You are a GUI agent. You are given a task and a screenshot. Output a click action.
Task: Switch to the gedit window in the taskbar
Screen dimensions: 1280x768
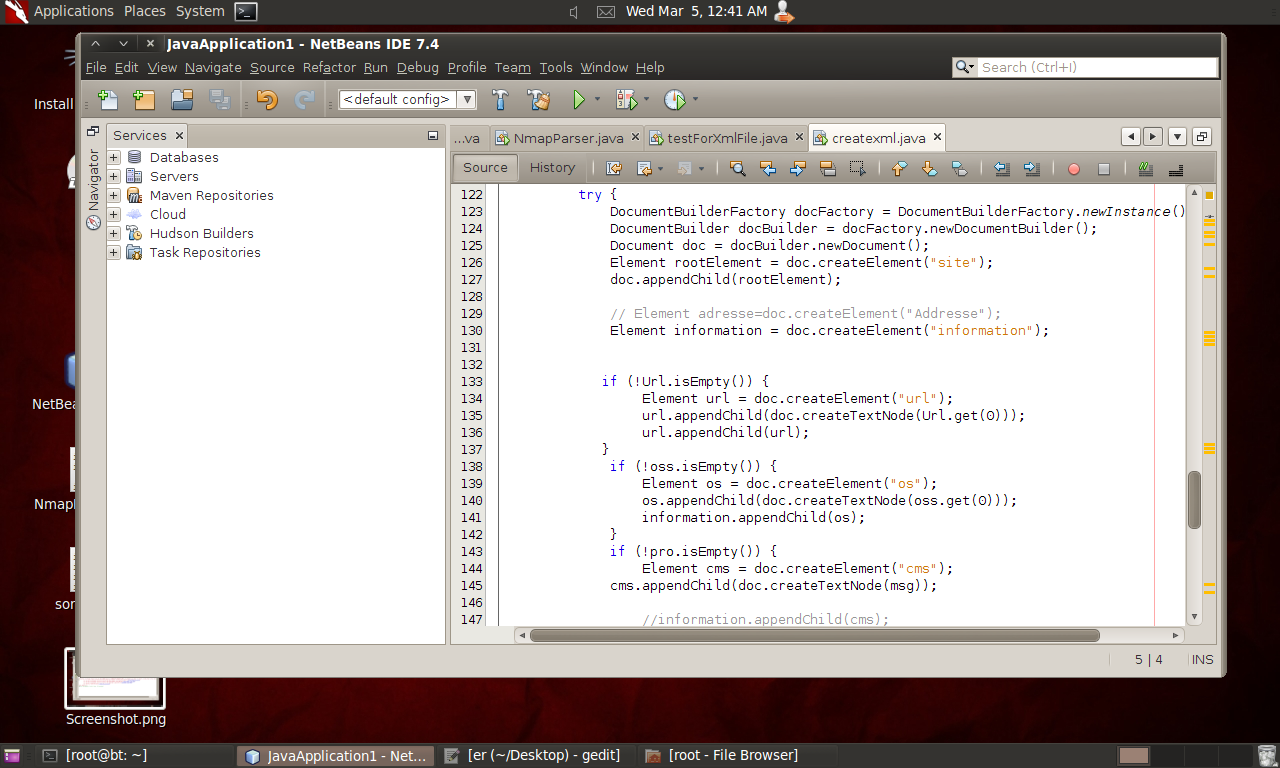click(534, 755)
